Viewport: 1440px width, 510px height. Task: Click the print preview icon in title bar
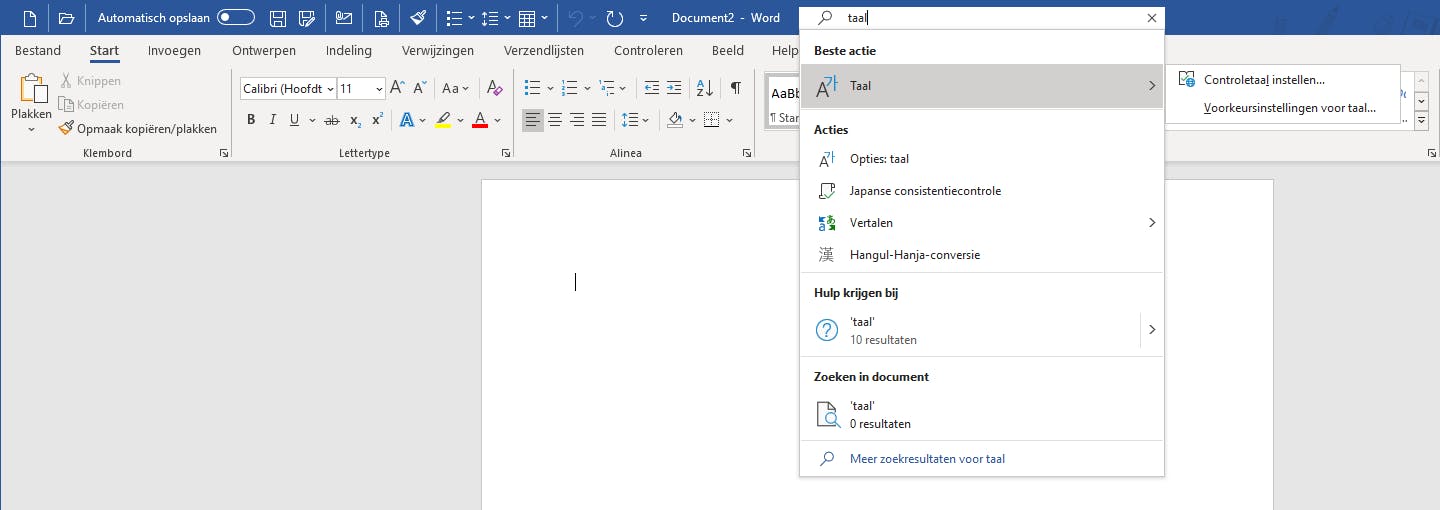coord(381,18)
